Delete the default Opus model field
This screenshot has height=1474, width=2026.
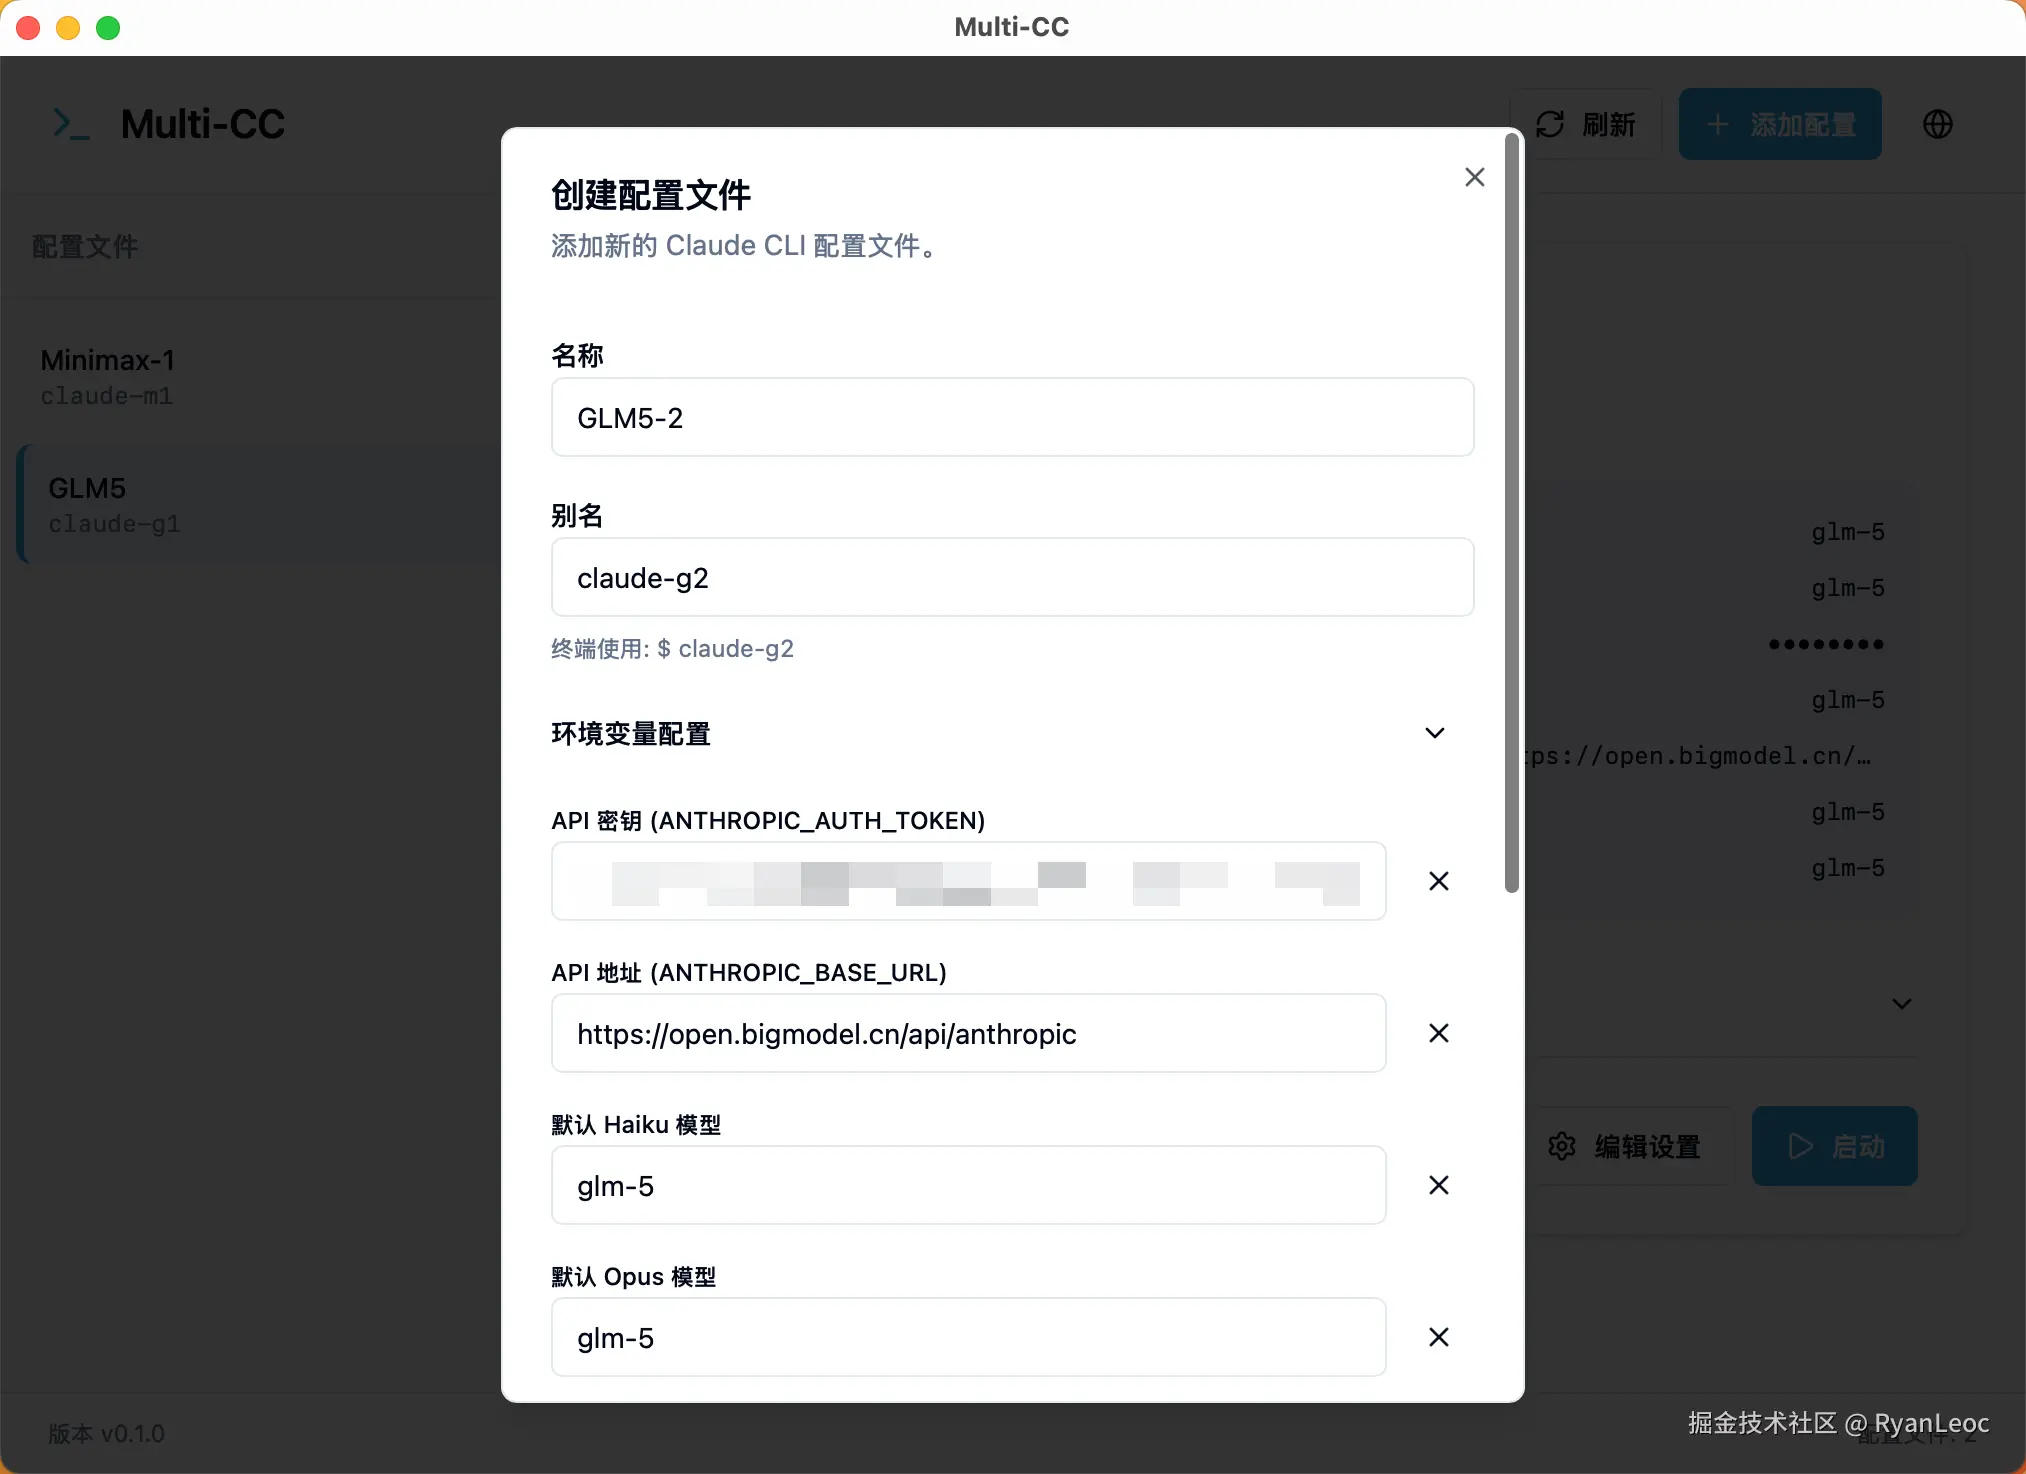coord(1438,1337)
